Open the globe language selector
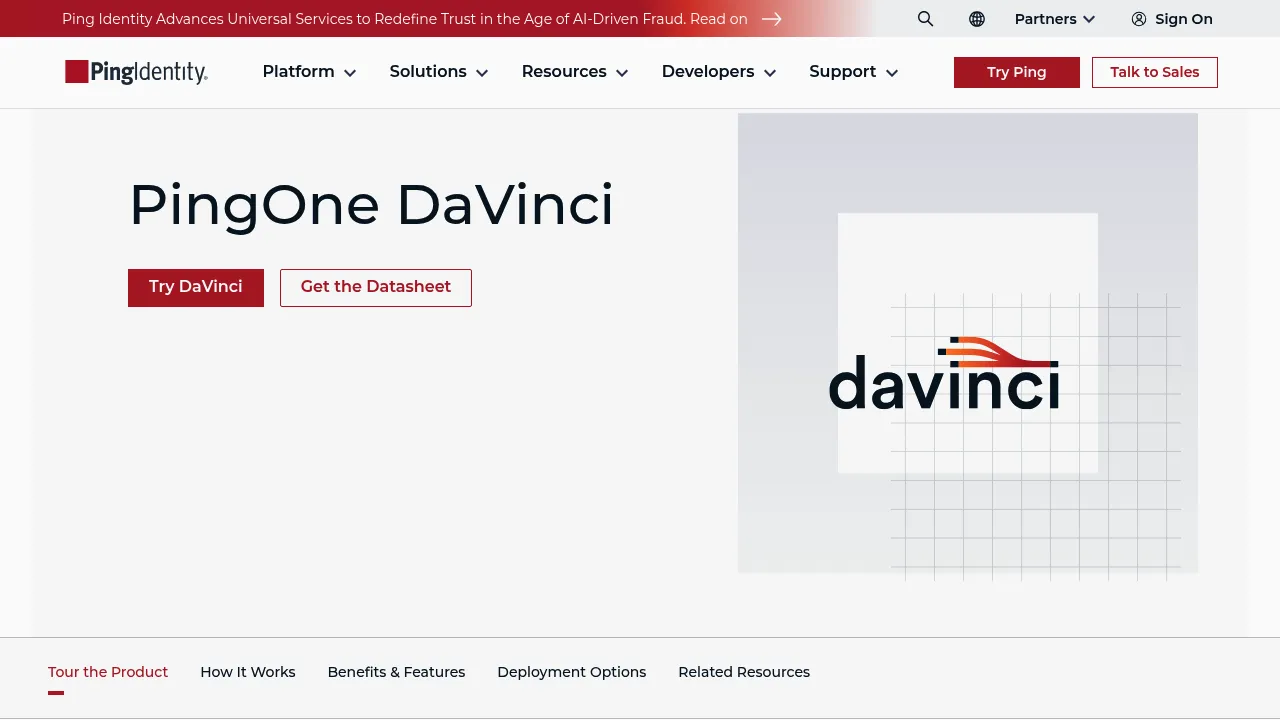The width and height of the screenshot is (1280, 720). 977,19
